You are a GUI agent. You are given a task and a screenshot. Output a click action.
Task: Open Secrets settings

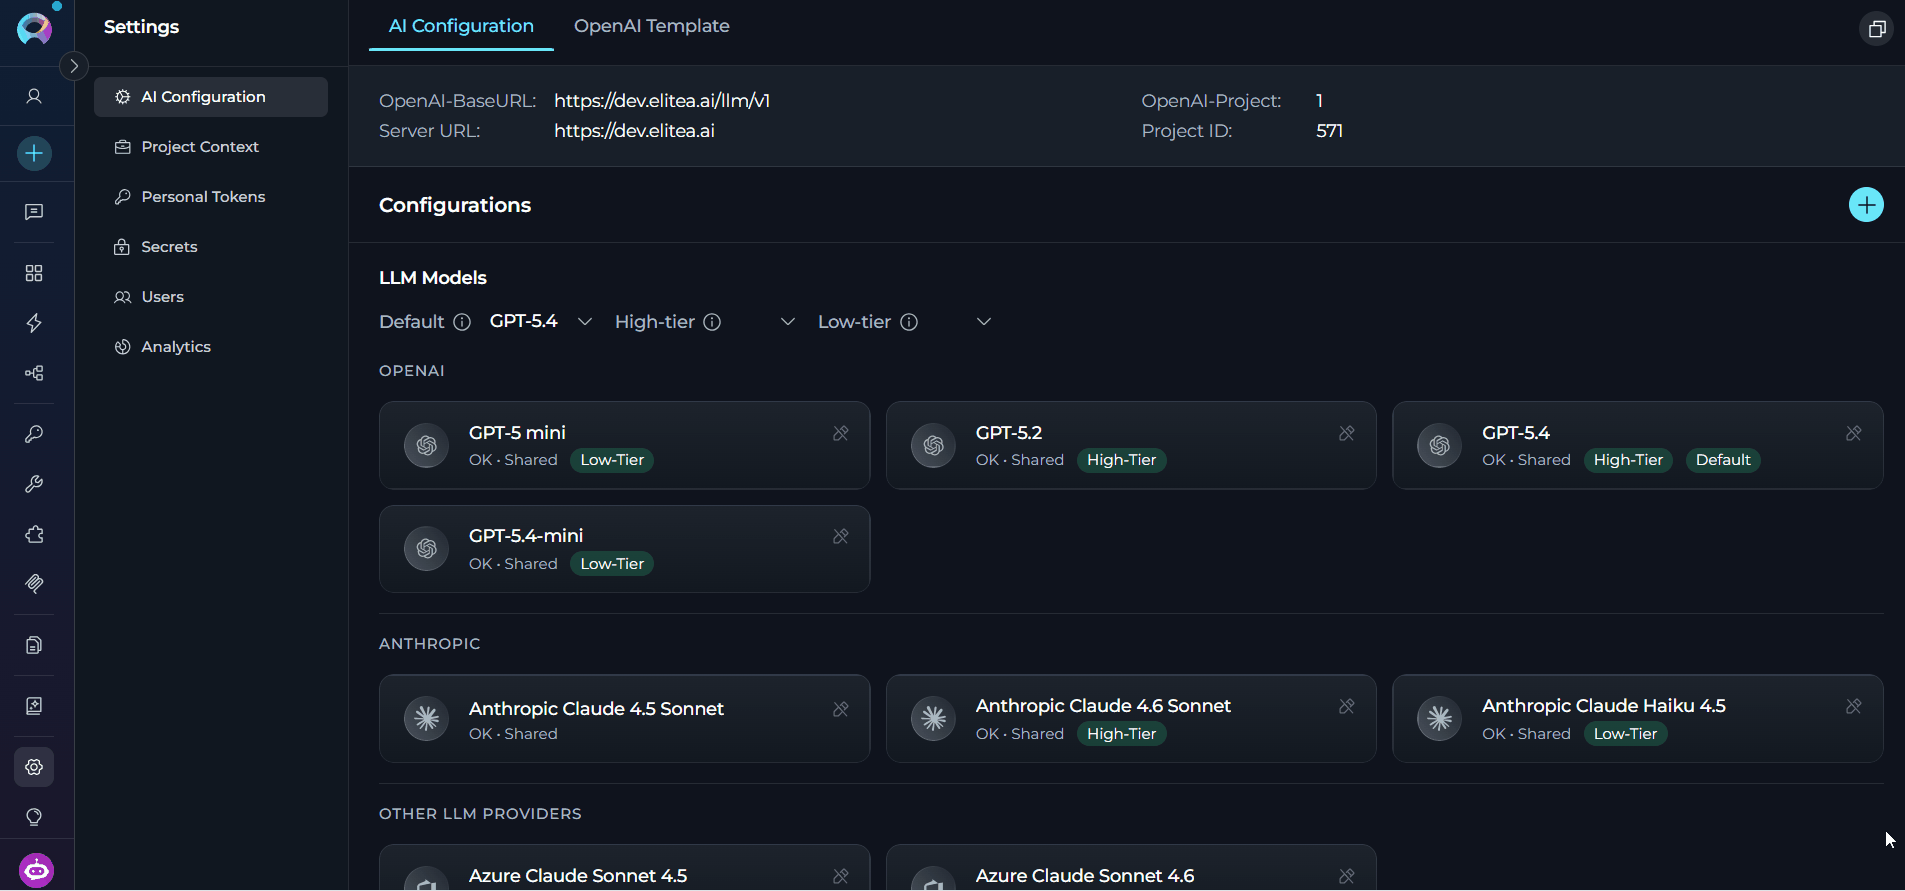pos(211,247)
